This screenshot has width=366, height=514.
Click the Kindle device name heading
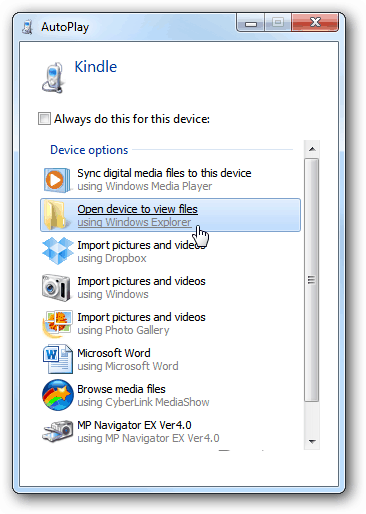pyautogui.click(x=96, y=67)
